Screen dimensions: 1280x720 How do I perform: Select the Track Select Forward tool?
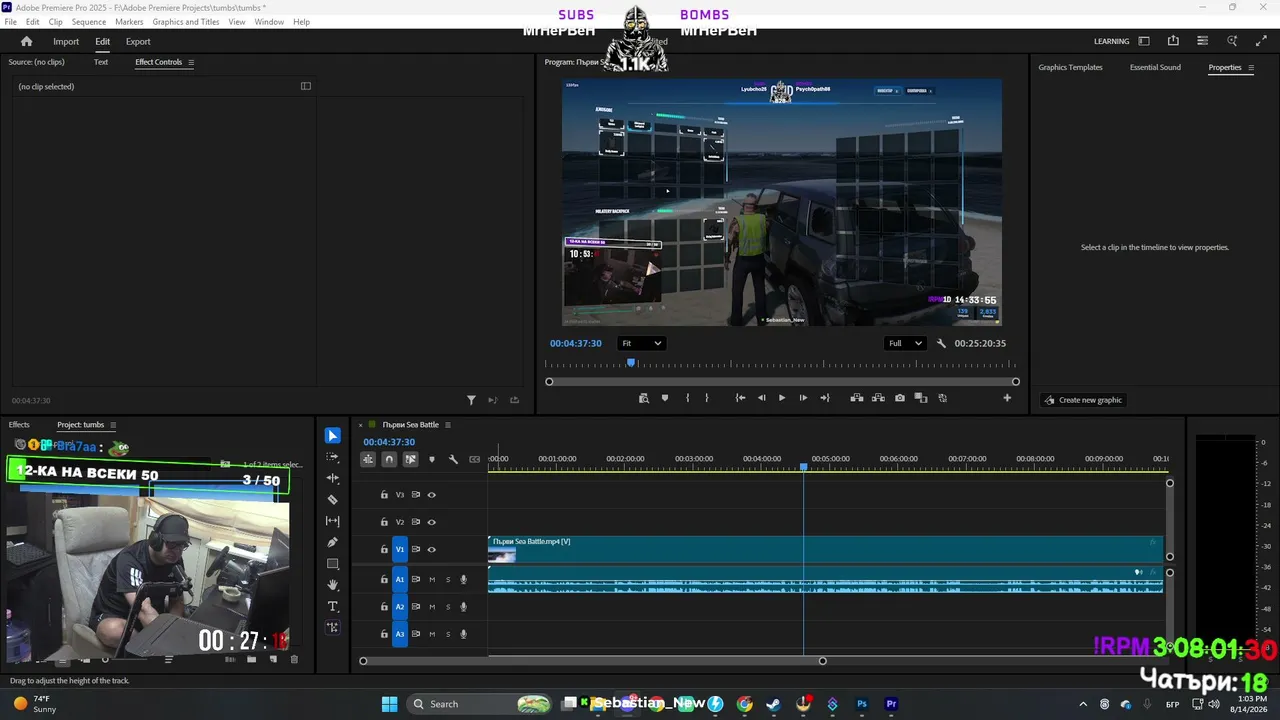(333, 457)
